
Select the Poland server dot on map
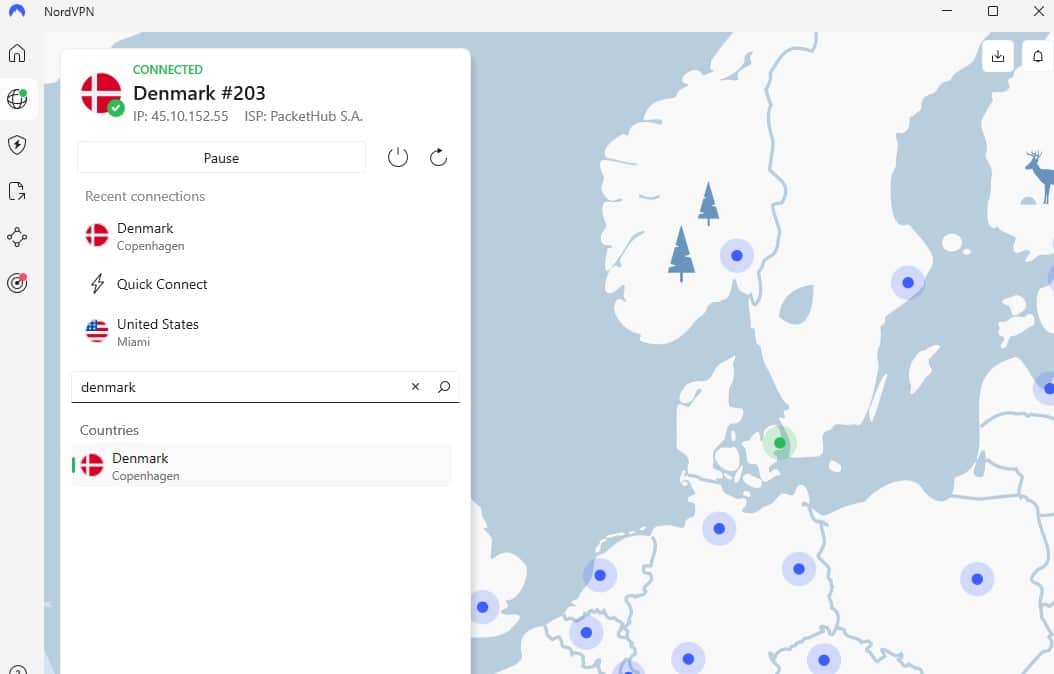pos(977,579)
